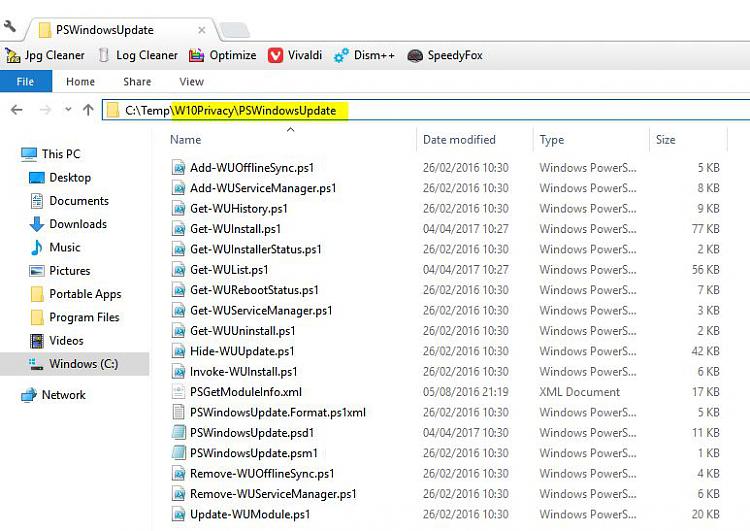Open Portable Apps folder in navigation pane
750x531 pixels.
tap(76, 294)
